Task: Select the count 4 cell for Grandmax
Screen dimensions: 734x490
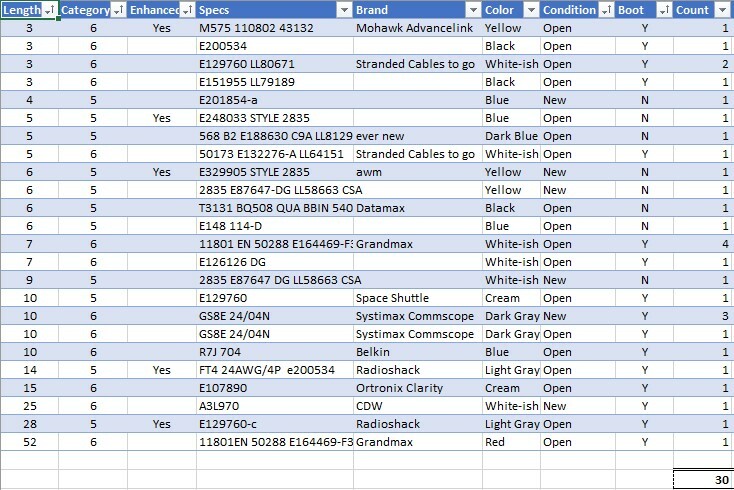Action: point(704,244)
